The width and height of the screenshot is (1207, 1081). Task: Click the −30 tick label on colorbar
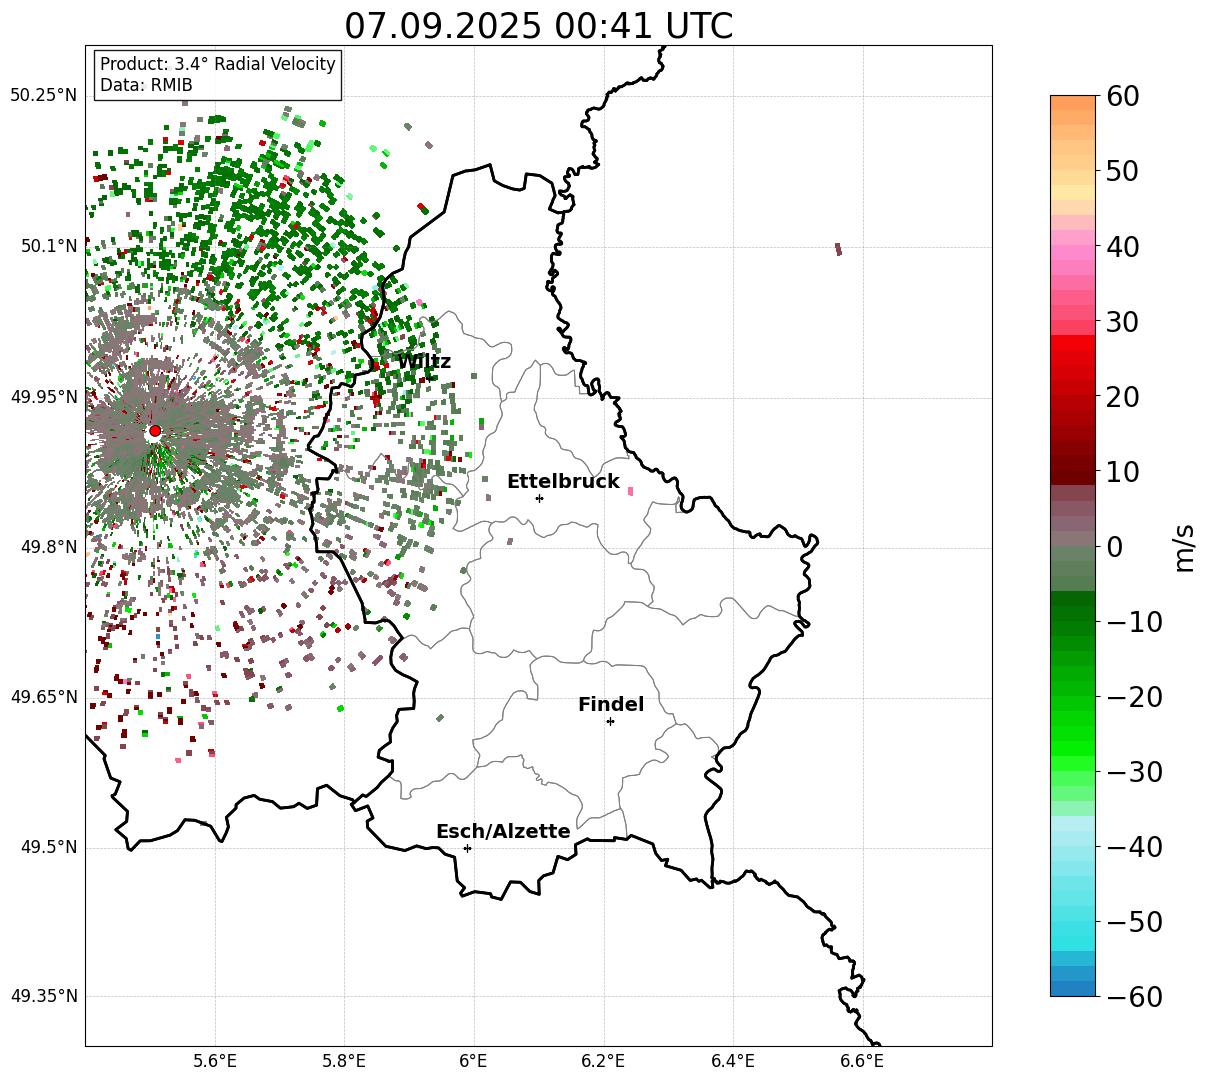[1134, 772]
